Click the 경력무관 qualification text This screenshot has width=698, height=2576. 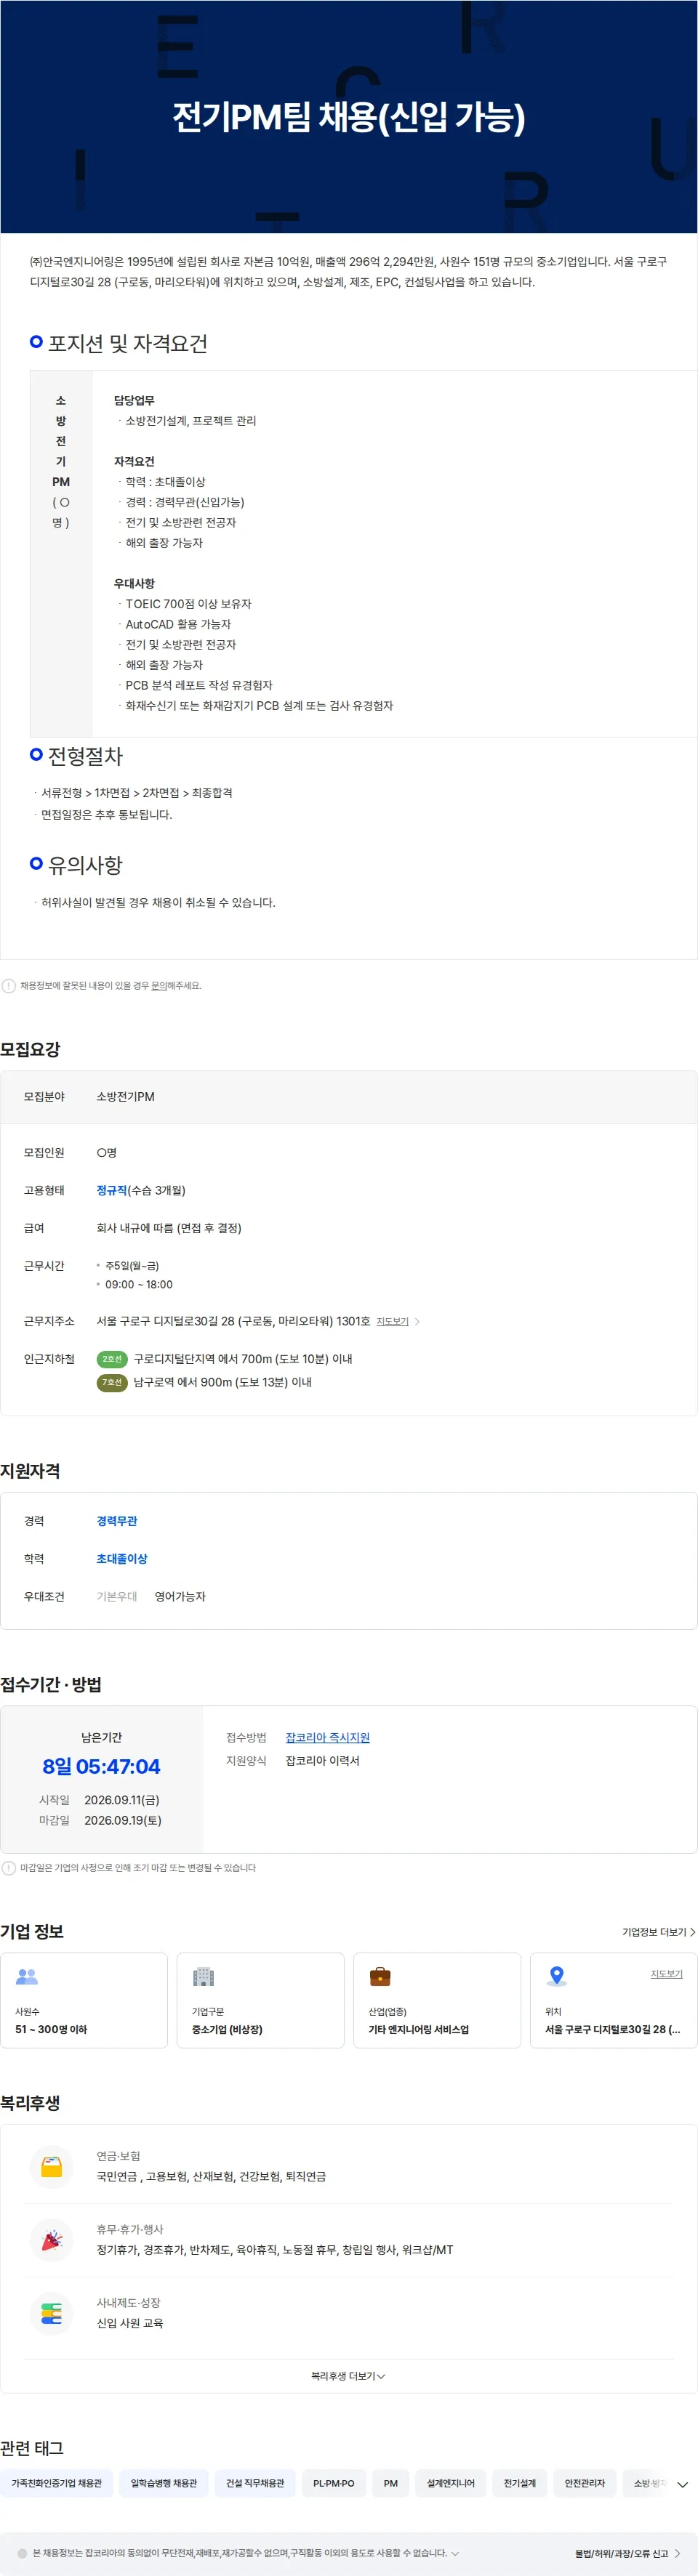point(117,1521)
